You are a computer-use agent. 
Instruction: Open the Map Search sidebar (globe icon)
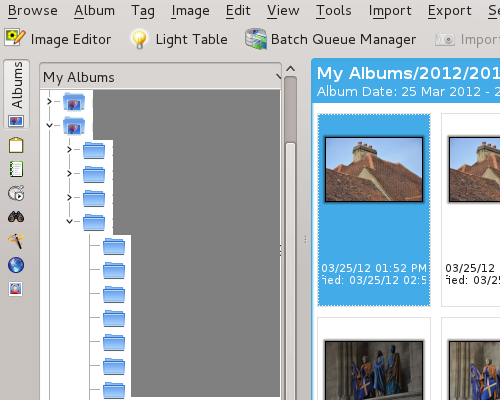coord(16,265)
